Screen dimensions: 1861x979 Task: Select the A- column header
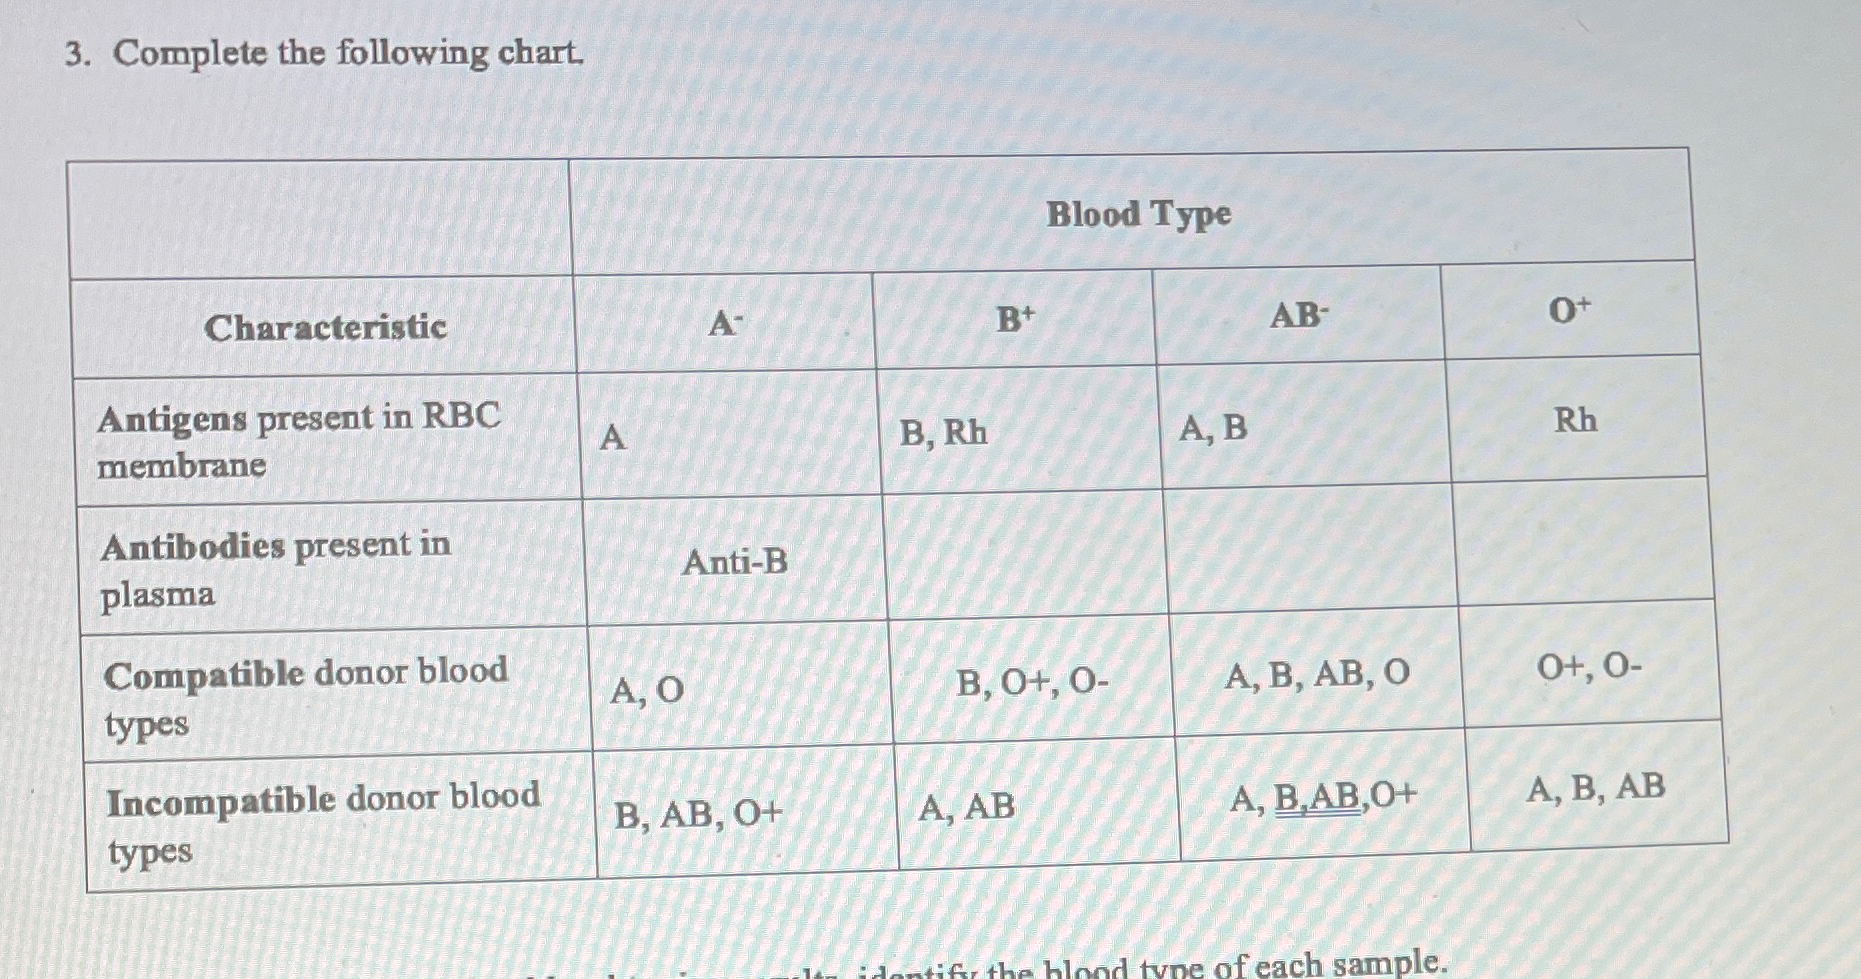(x=725, y=322)
